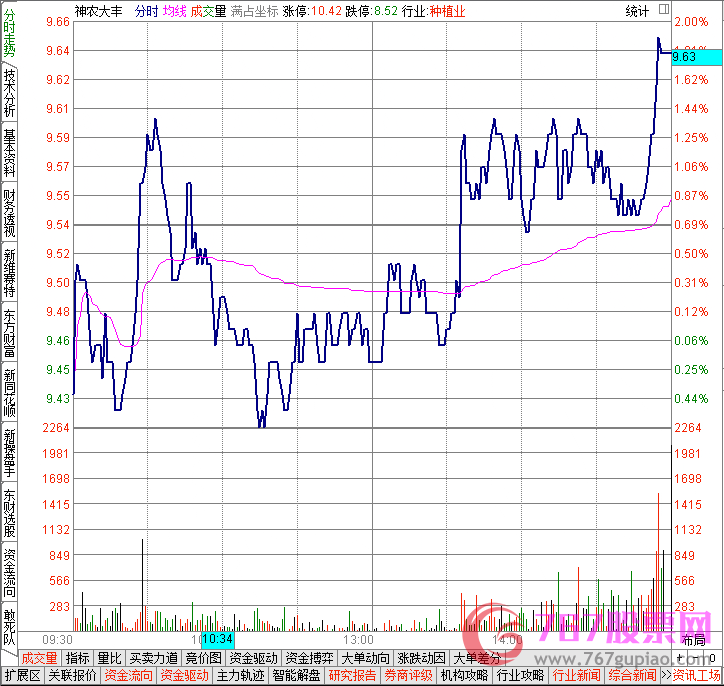This screenshot has width=724, height=686.
Task: Toggle the 分时 line legend
Action: point(146,11)
